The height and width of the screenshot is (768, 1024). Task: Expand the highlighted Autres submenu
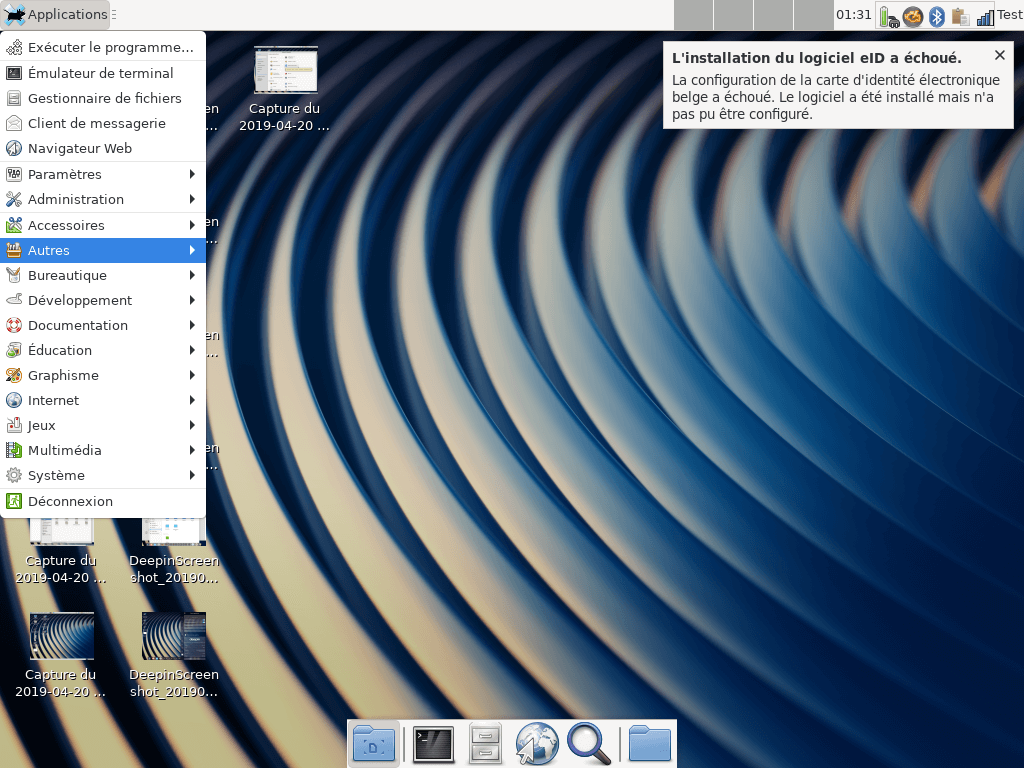(103, 250)
